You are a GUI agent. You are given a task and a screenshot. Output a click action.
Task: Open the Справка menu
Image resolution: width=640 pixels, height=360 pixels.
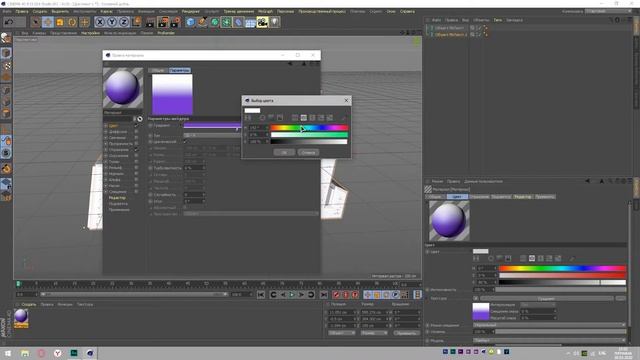[407, 11]
